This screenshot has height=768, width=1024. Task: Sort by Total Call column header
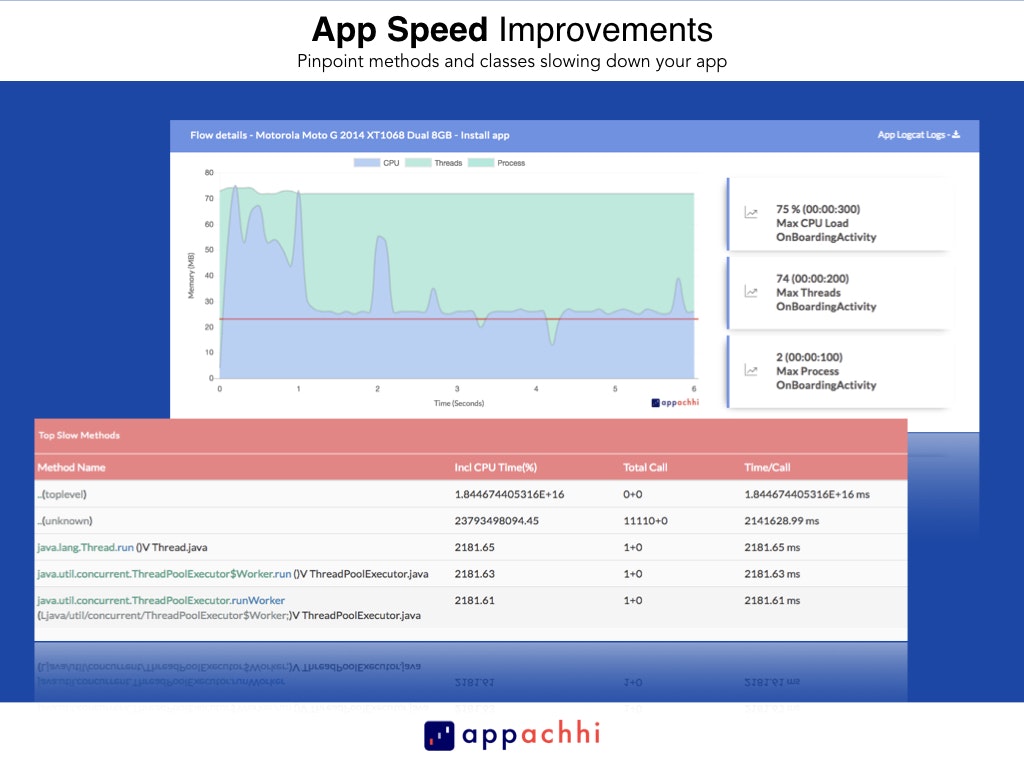645,468
